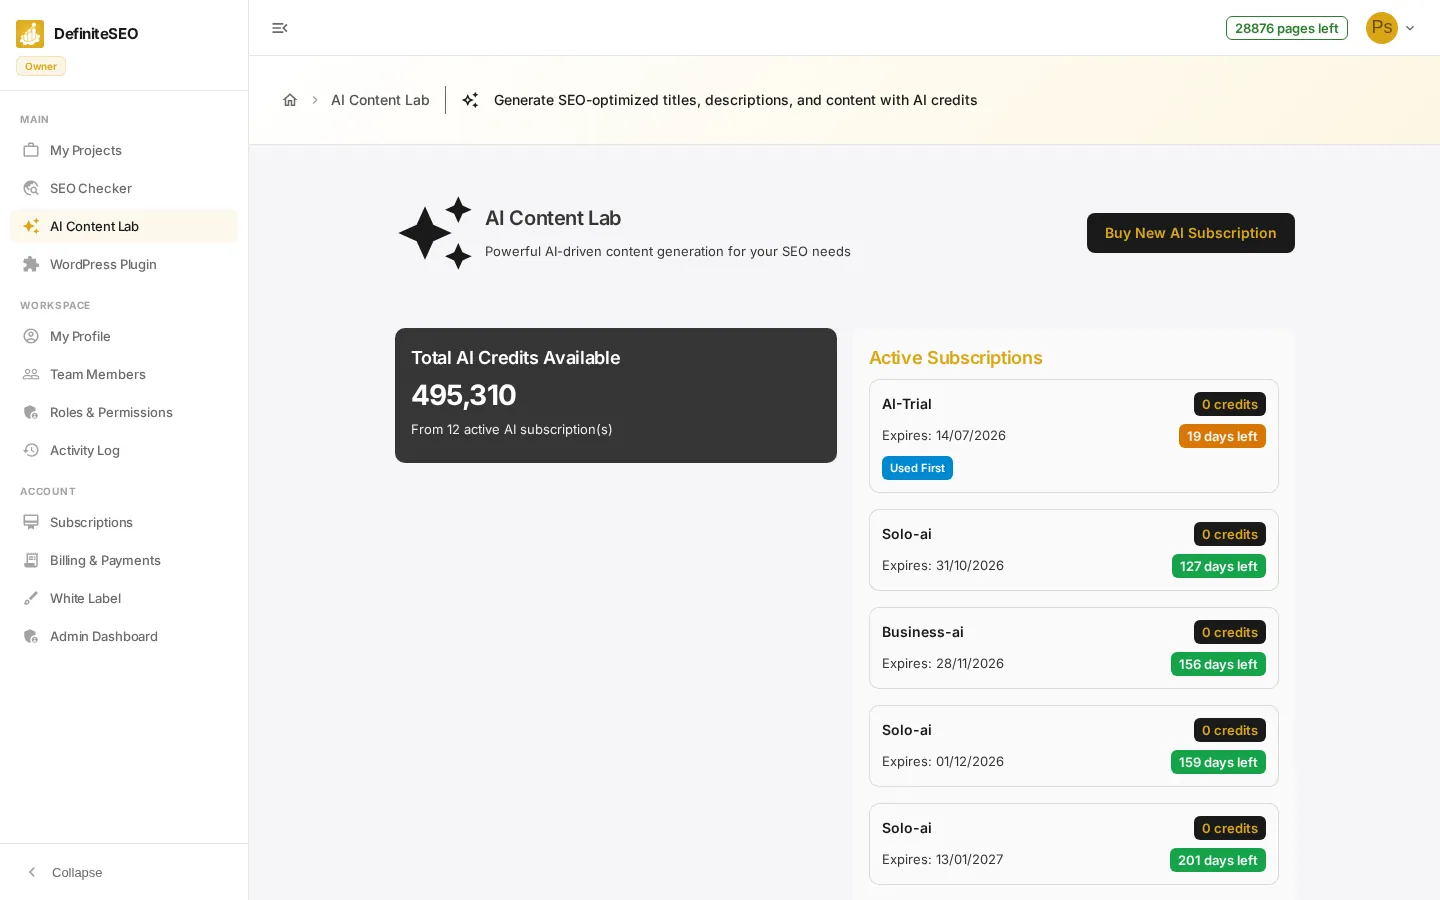Click the Subscriptions card icon

point(31,522)
